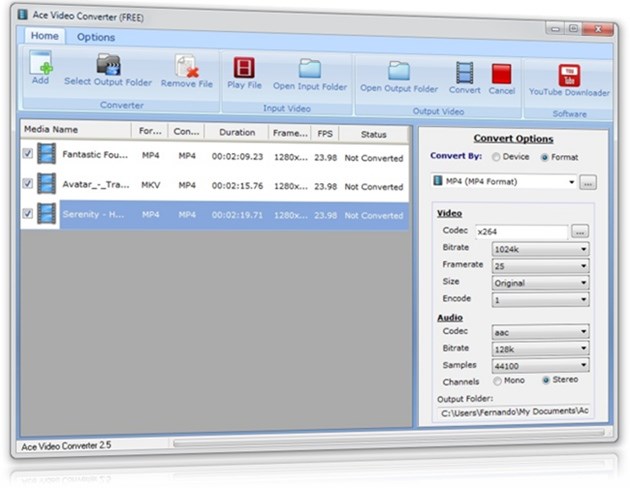Toggle checkbox for Avatar trailer file

click(28, 185)
